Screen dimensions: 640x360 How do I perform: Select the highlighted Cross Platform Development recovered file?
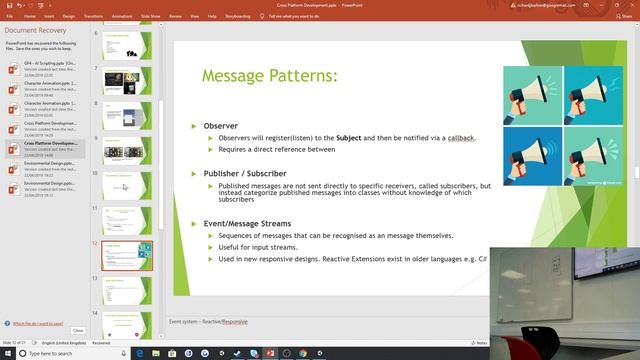45,149
